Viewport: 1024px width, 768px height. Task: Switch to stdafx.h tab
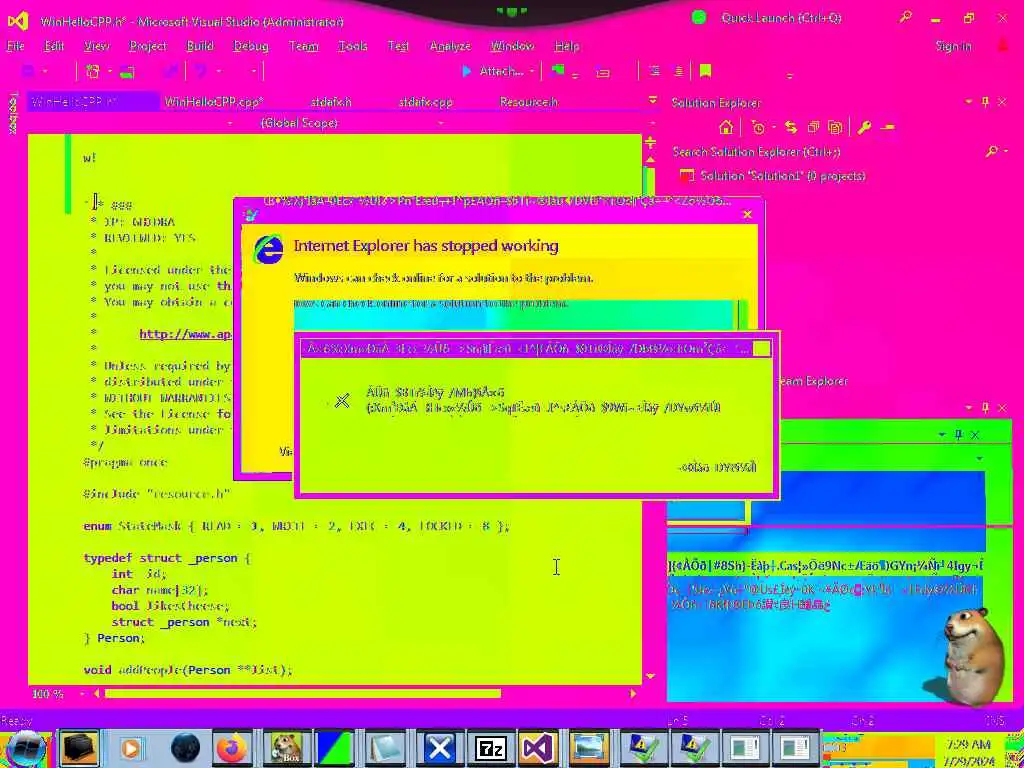(x=331, y=102)
